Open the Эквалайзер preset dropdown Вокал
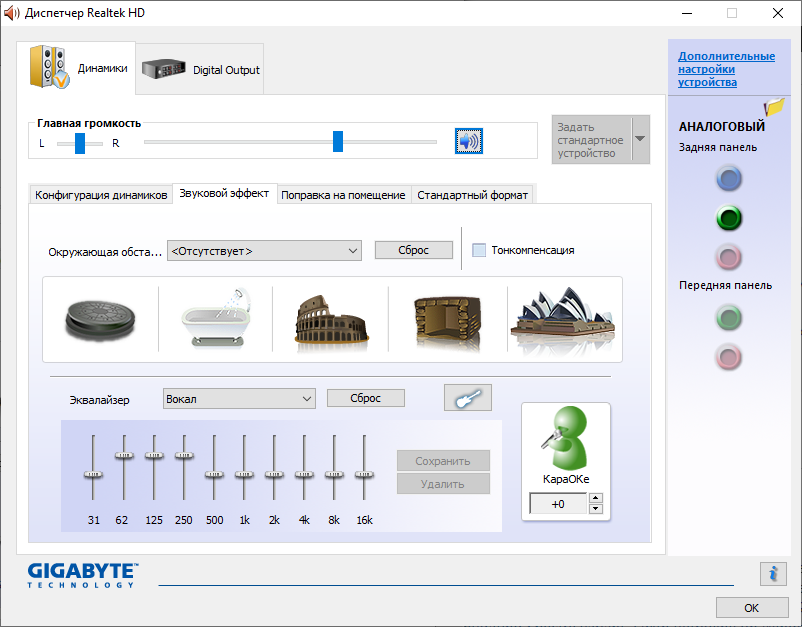Viewport: 802px width, 627px height. pos(239,398)
